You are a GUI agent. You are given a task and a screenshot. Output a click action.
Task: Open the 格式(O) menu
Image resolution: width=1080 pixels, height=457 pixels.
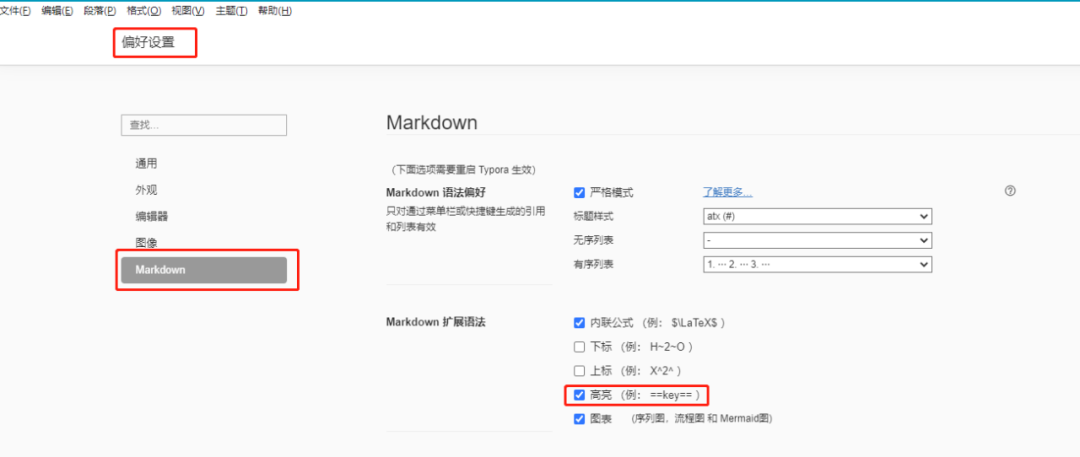pyautogui.click(x=144, y=11)
